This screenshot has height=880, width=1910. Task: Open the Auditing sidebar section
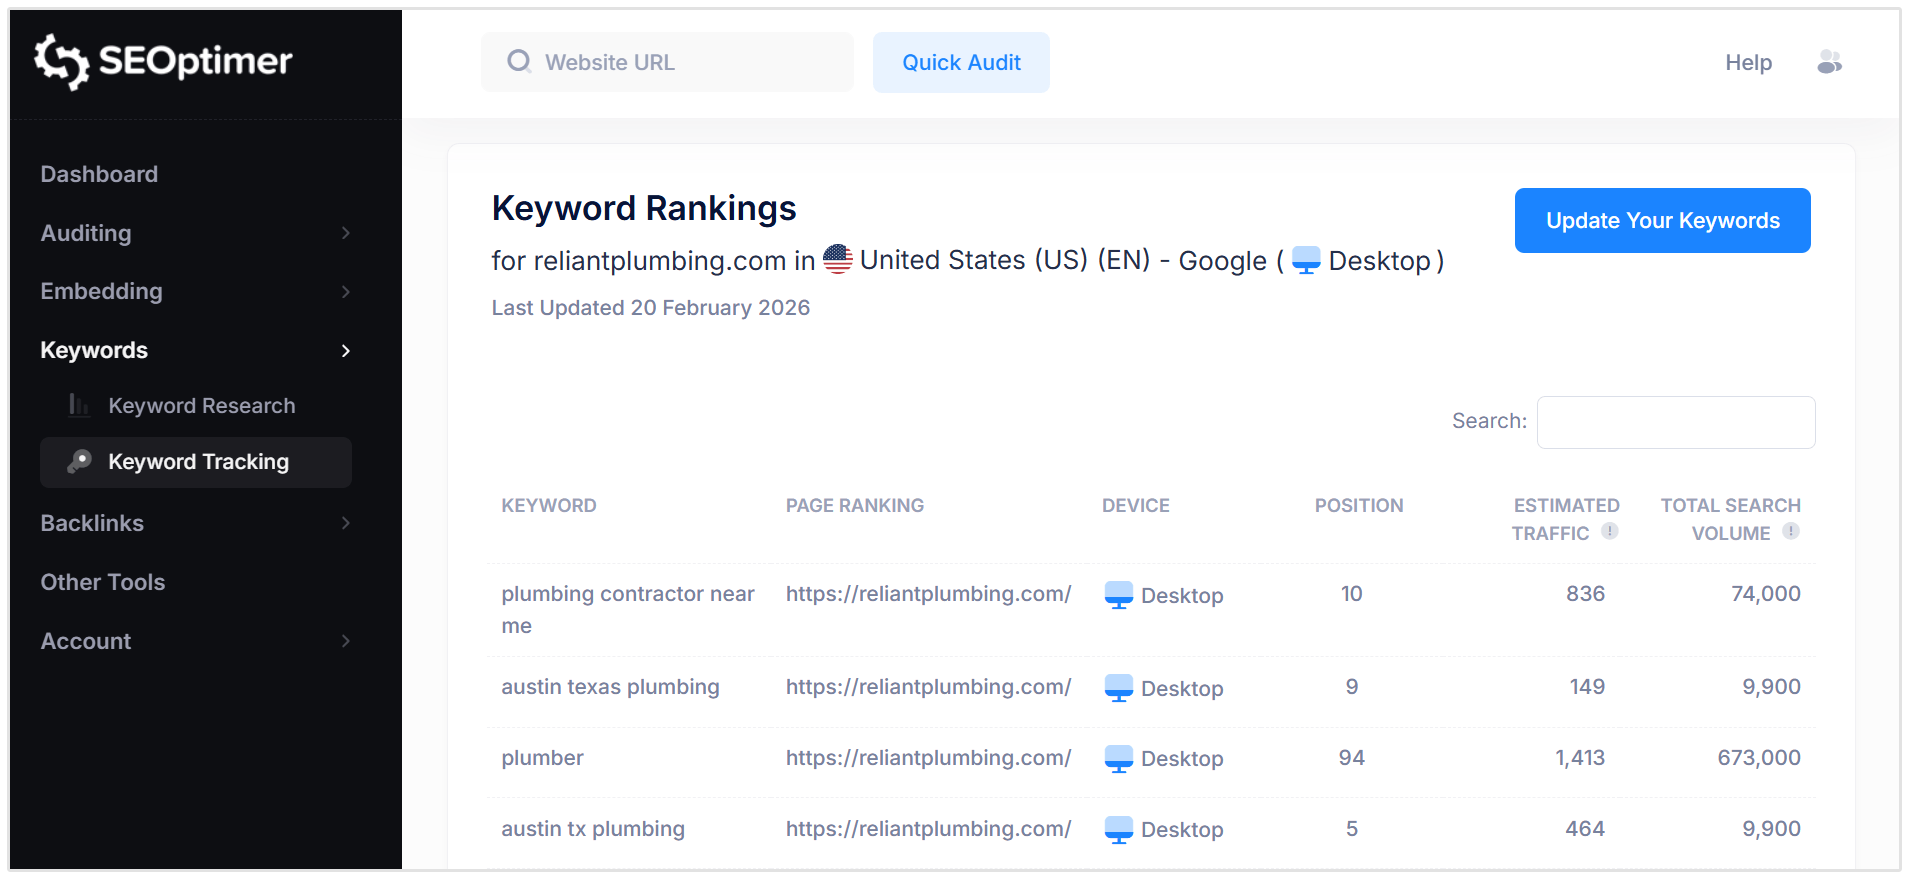point(86,233)
